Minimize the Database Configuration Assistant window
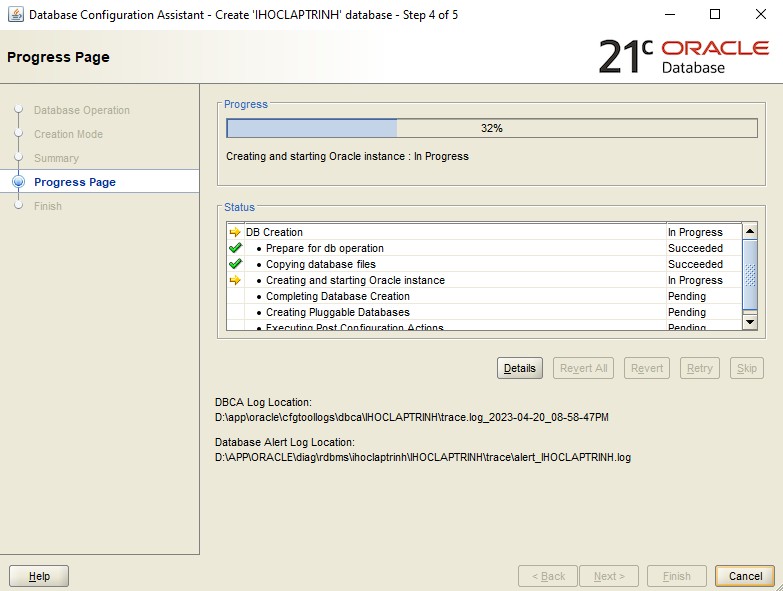783x591 pixels. [x=670, y=14]
